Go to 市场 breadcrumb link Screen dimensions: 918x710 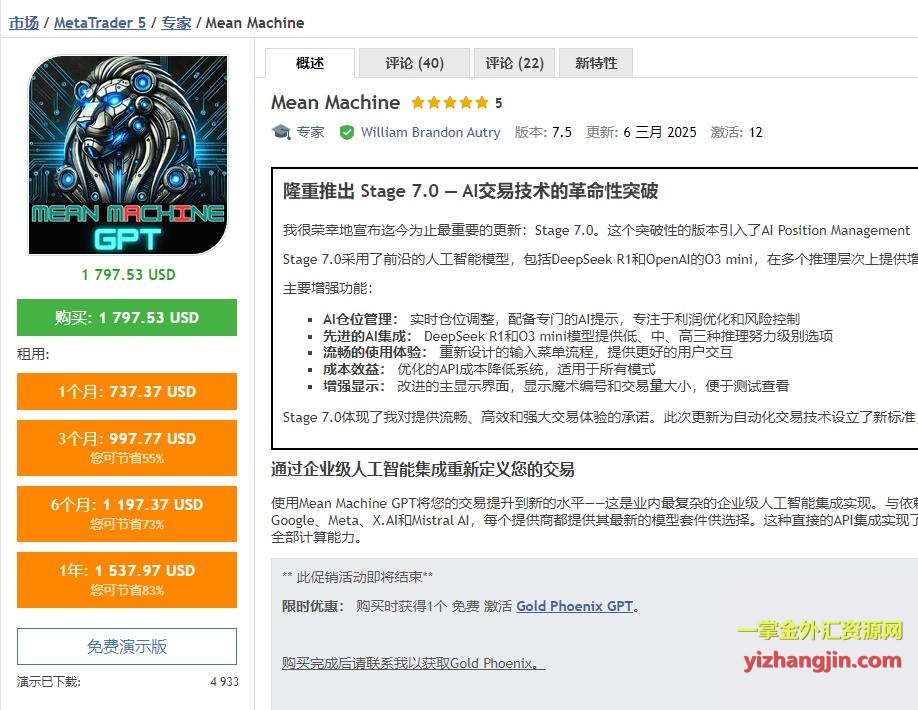pos(24,23)
